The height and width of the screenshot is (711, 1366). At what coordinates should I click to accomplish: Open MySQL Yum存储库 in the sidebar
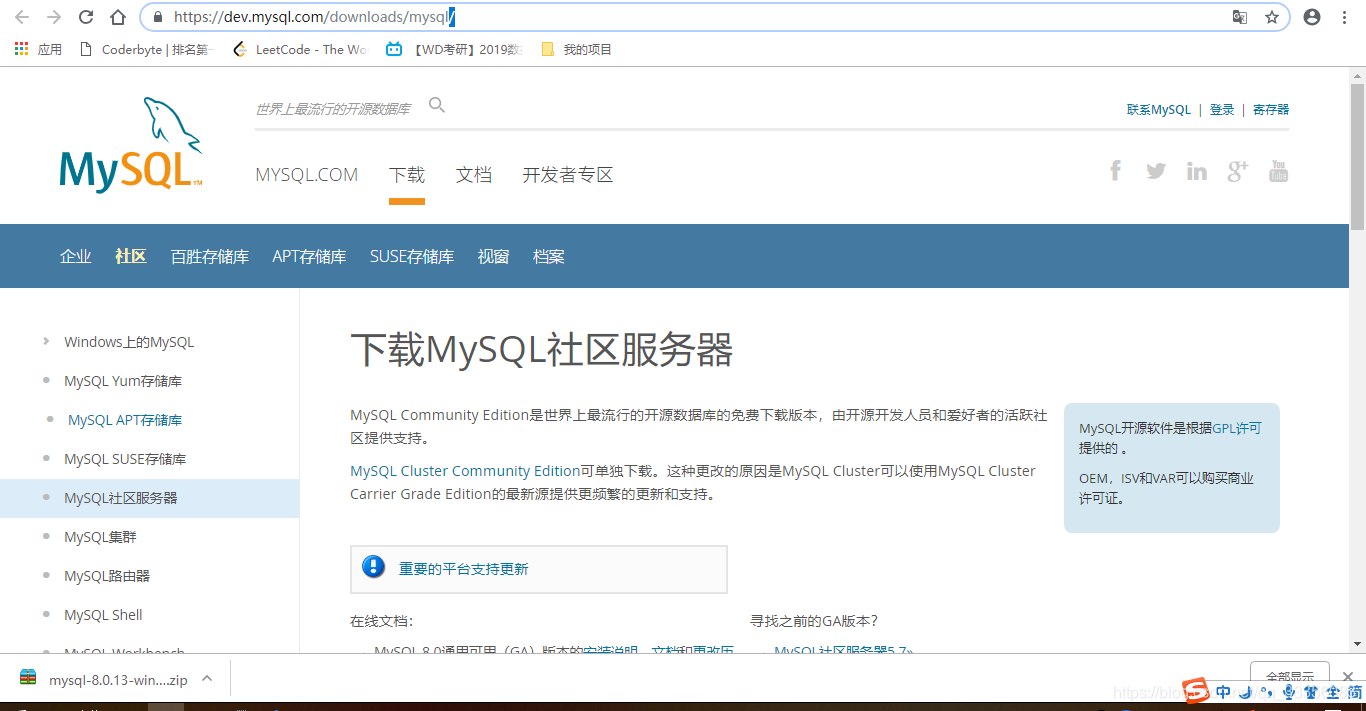123,381
